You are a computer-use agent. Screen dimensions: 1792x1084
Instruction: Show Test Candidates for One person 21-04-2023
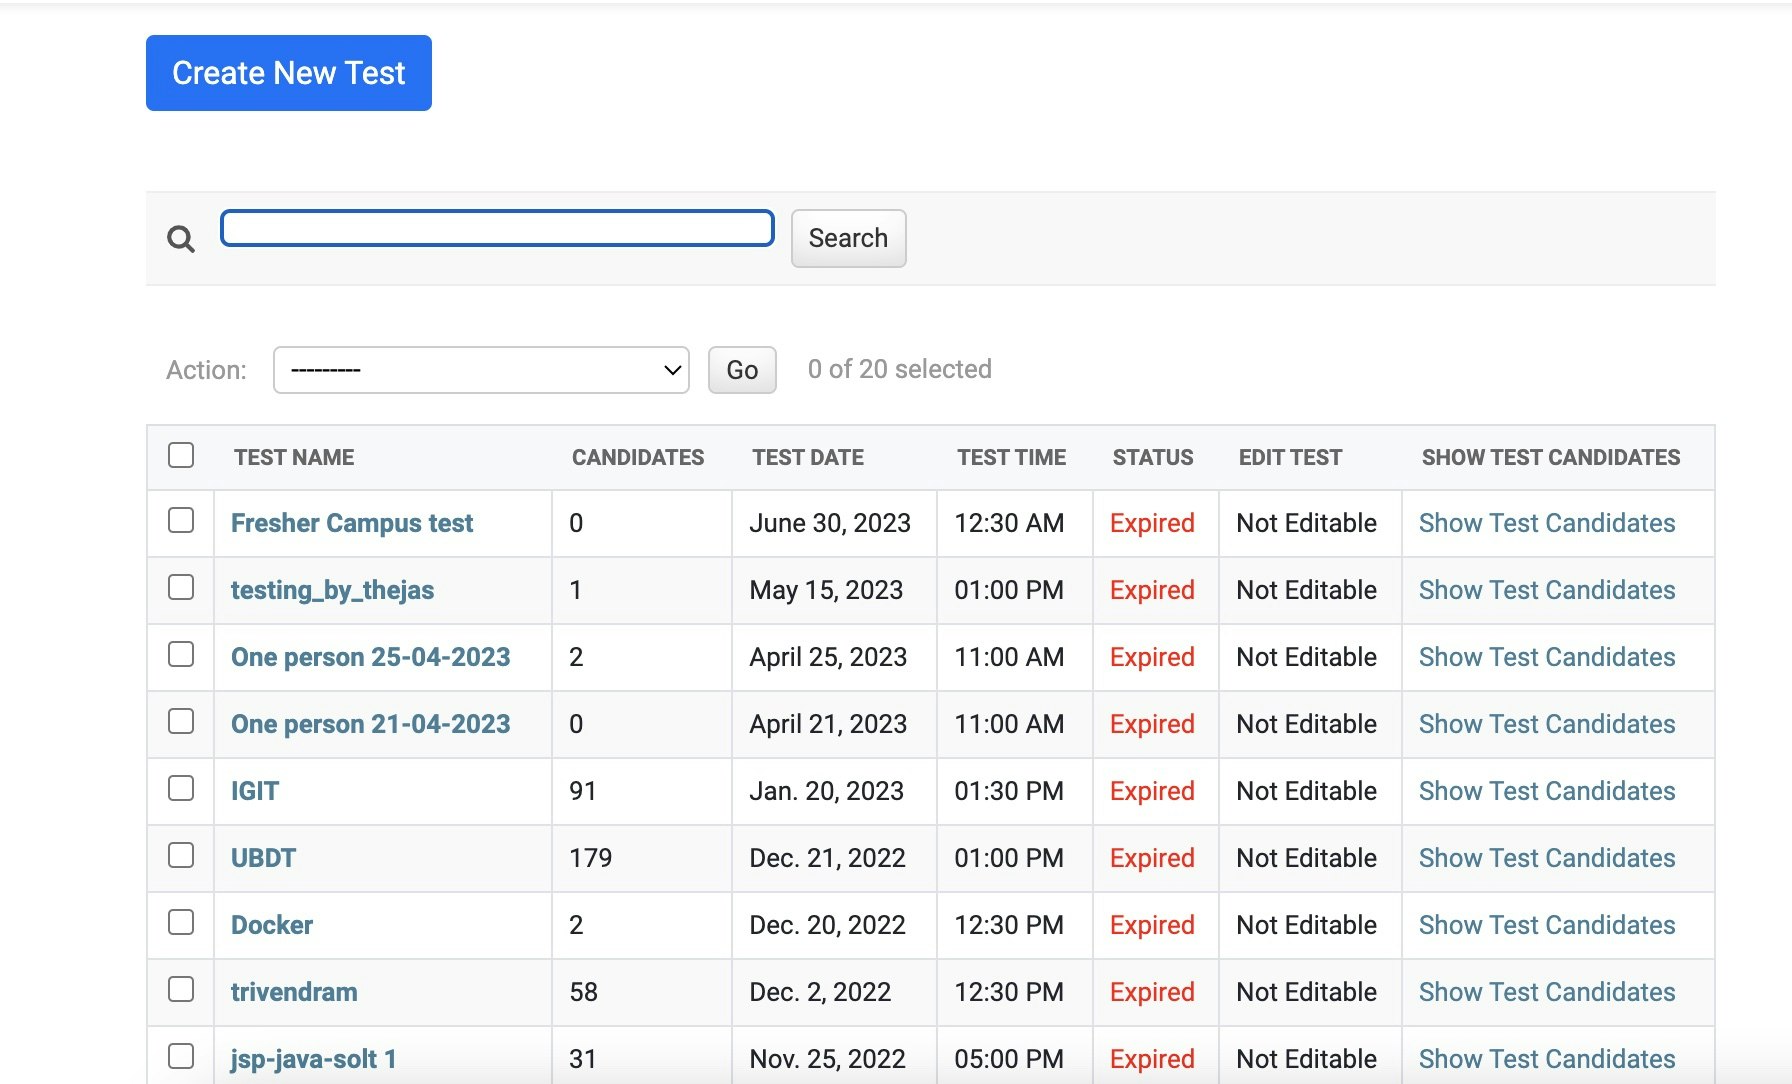coord(1547,724)
